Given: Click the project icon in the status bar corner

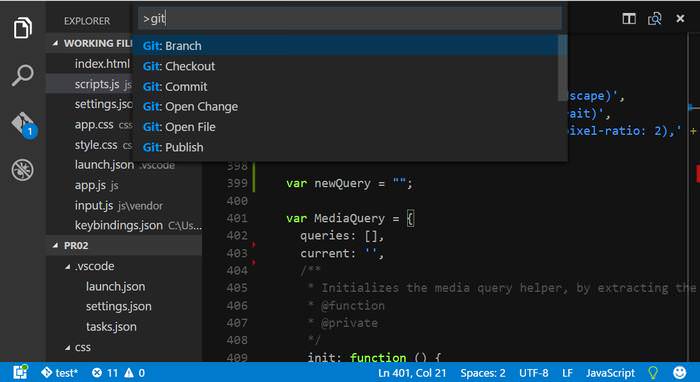Looking at the screenshot, I should (21, 372).
